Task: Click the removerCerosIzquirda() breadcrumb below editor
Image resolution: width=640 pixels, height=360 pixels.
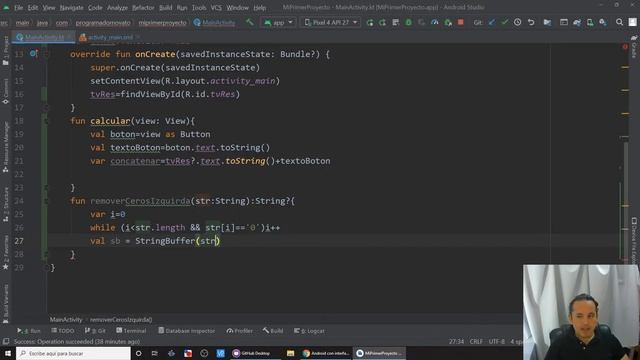Action: click(121, 320)
